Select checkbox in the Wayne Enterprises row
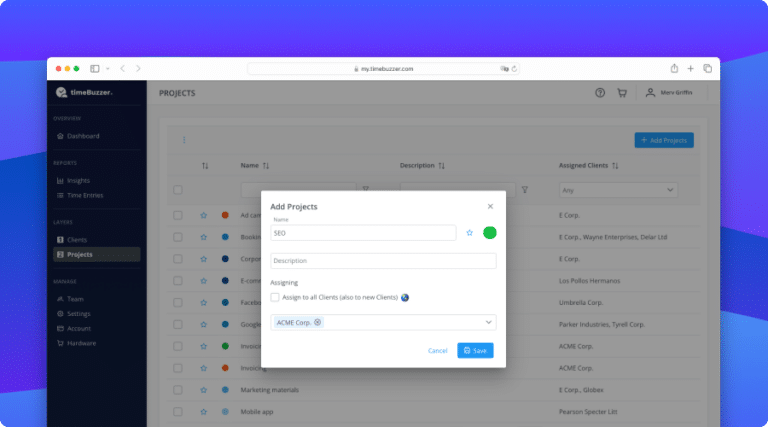 pyautogui.click(x=178, y=237)
